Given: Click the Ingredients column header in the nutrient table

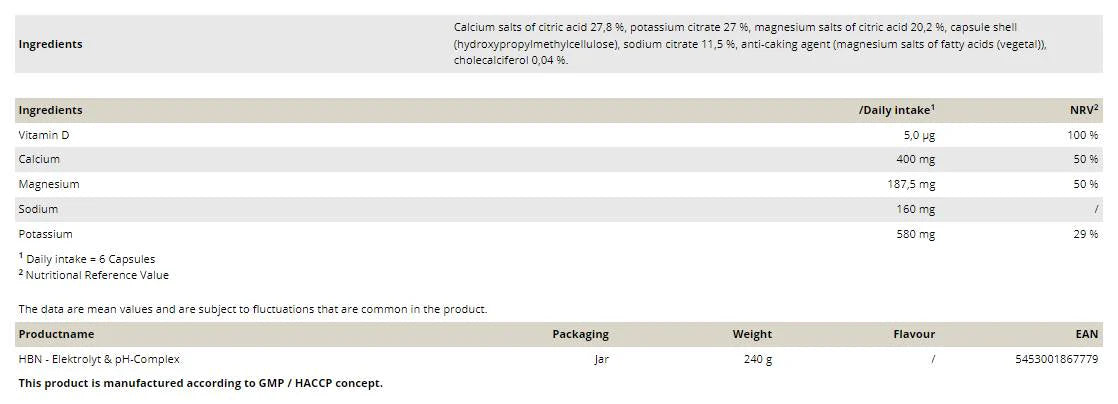Looking at the screenshot, I should 50,110.
